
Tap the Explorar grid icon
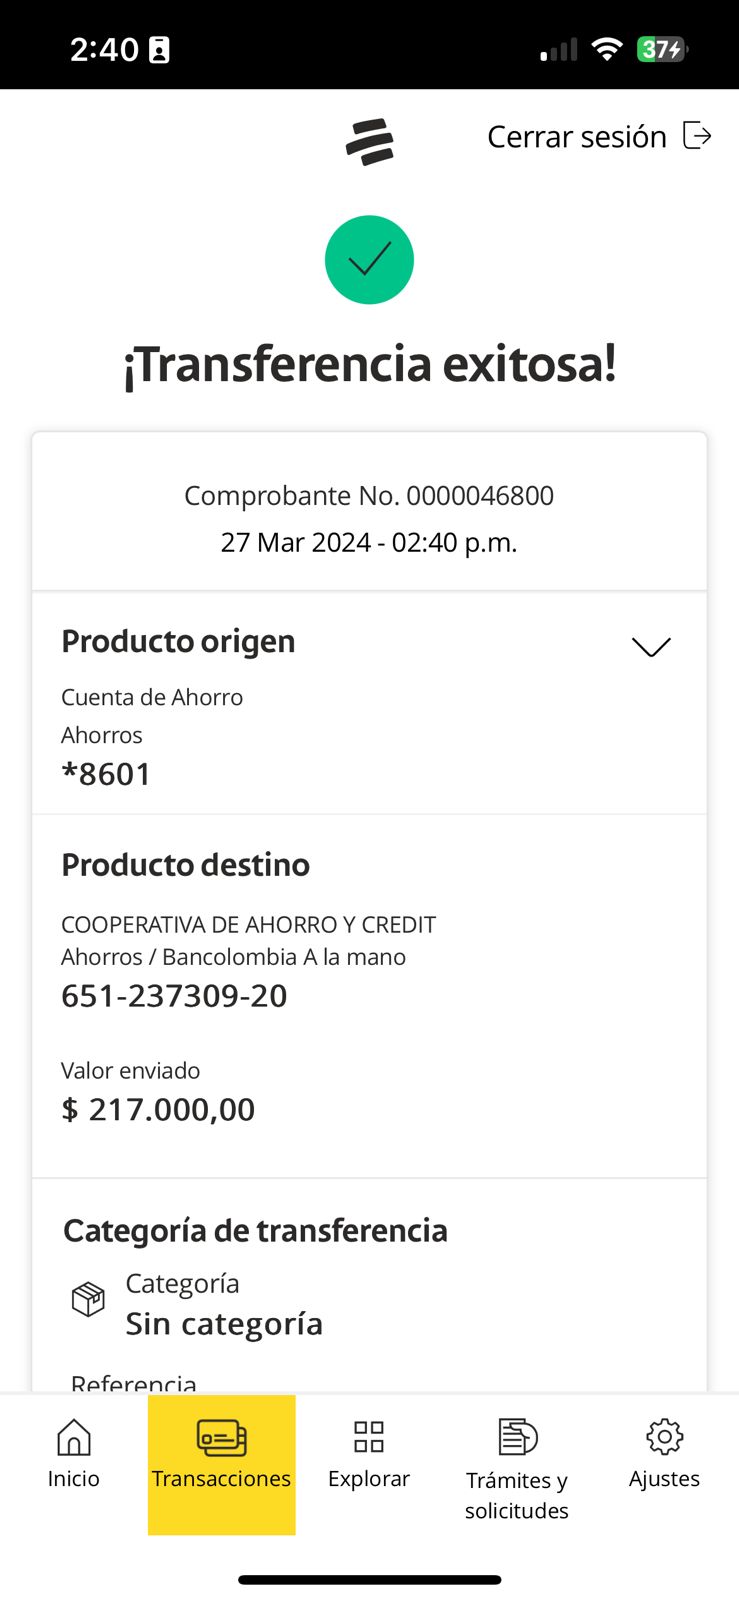[x=369, y=1437]
